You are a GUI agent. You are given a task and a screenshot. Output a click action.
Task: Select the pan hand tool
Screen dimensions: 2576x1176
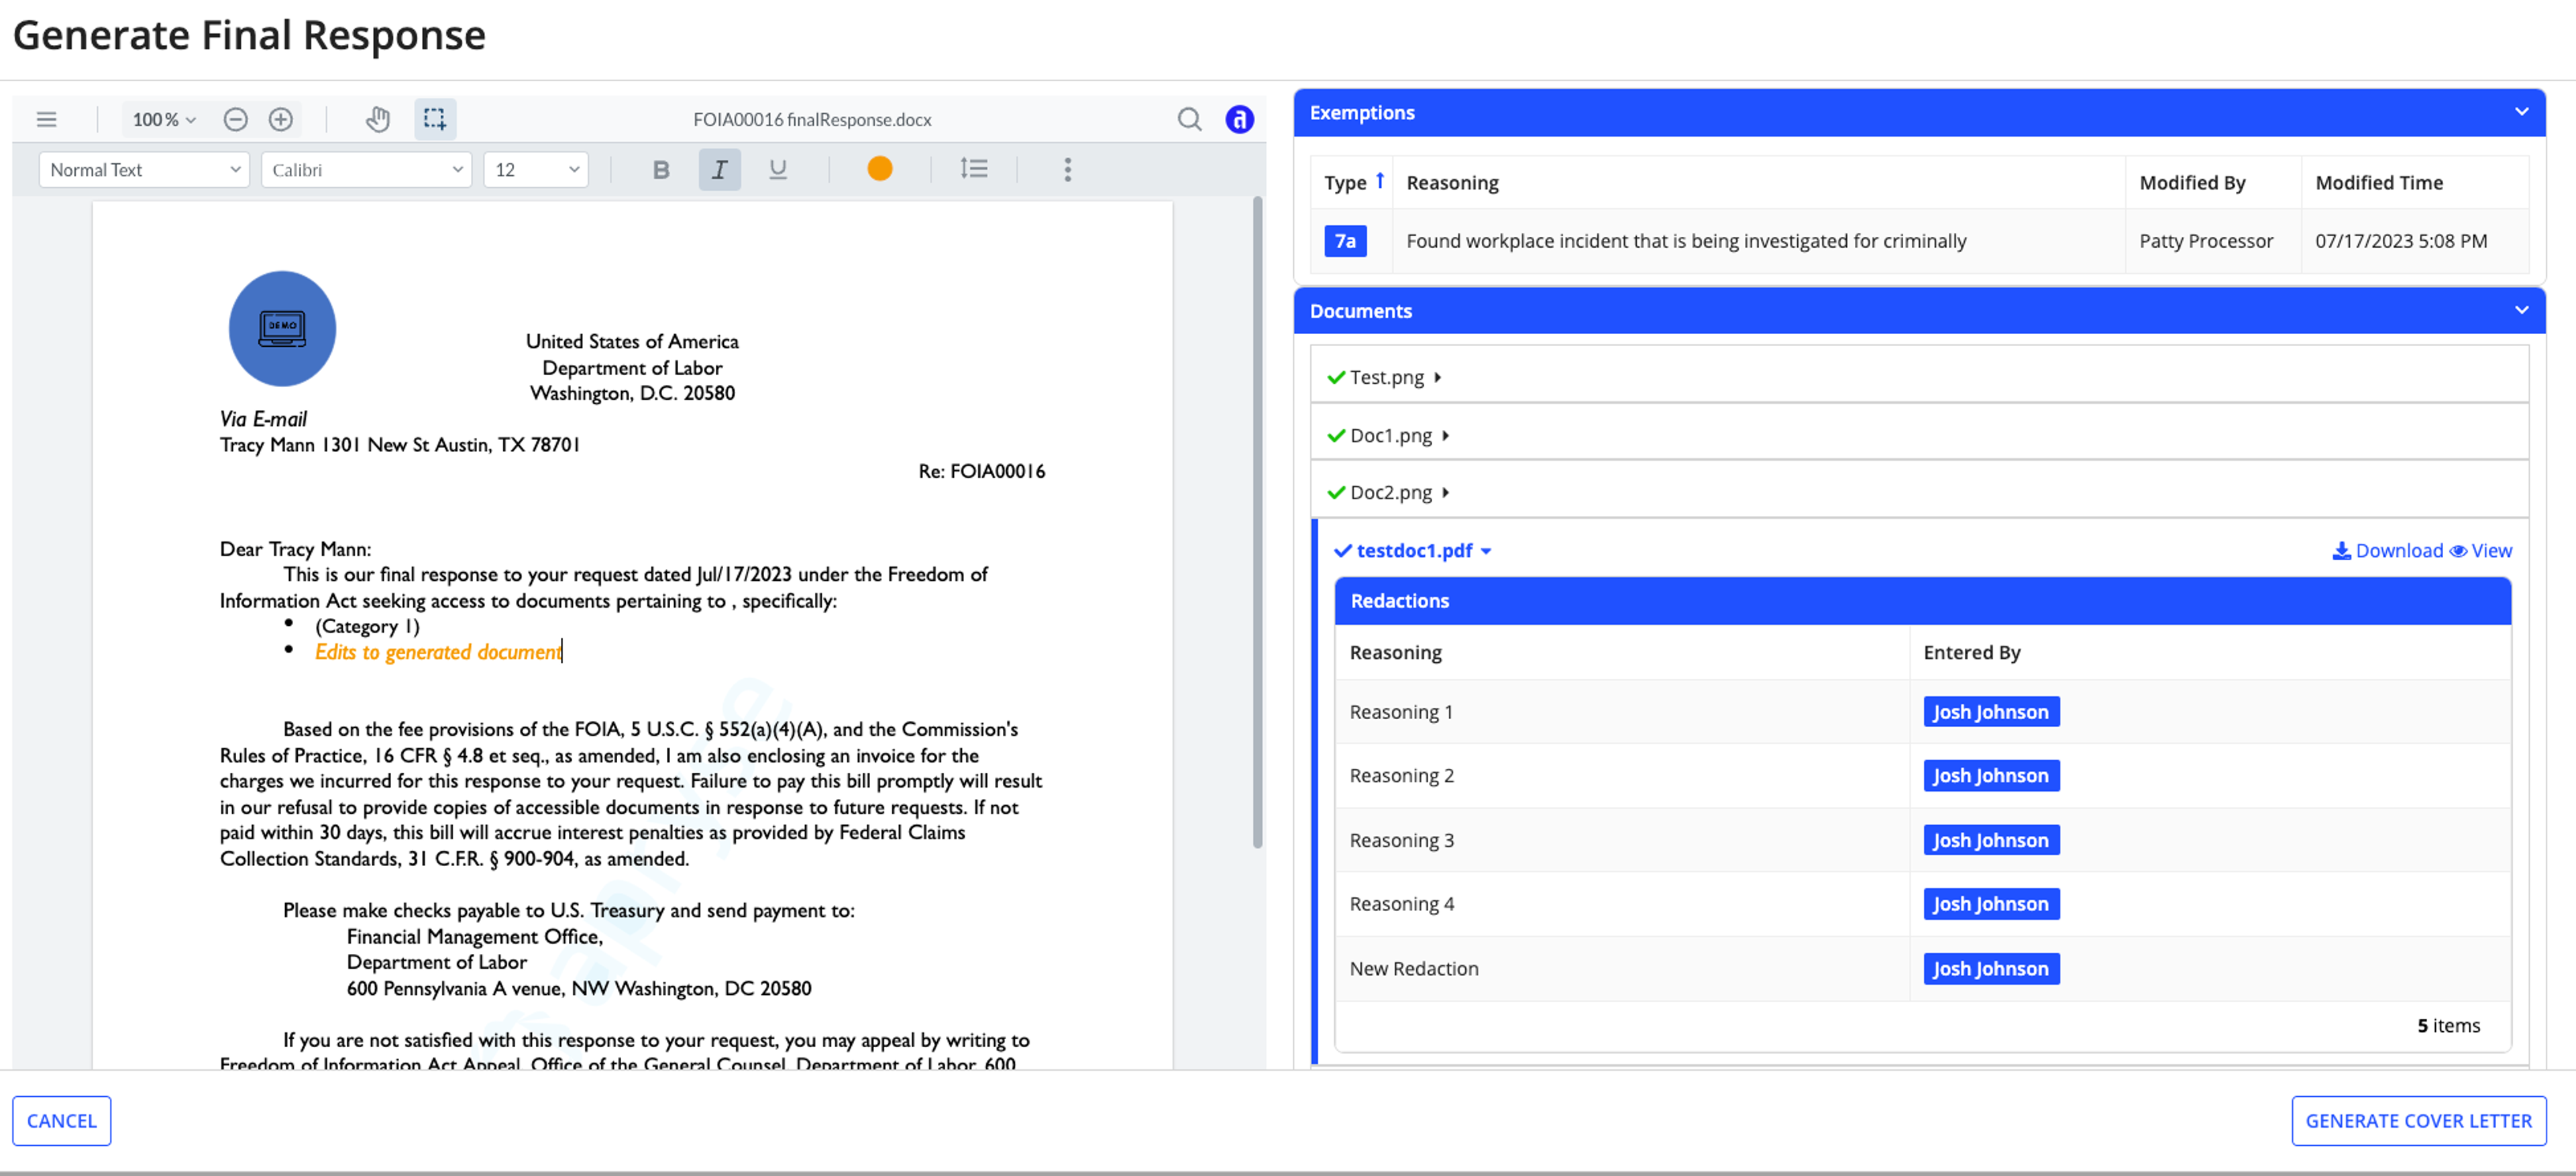pyautogui.click(x=378, y=120)
